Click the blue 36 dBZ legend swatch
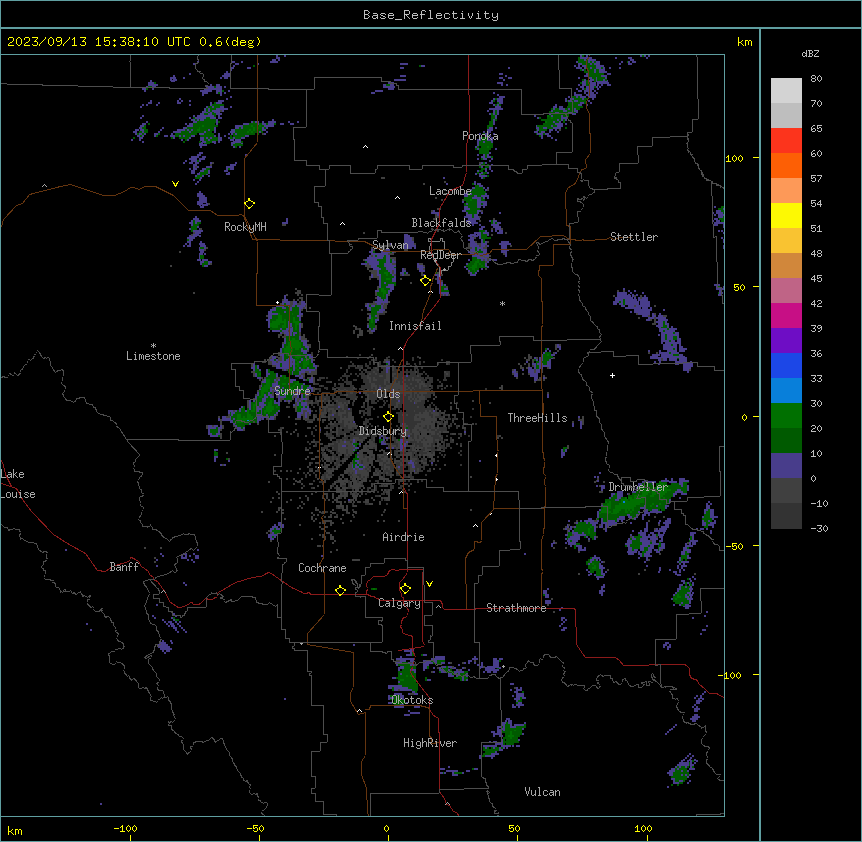The image size is (862, 842). click(786, 365)
